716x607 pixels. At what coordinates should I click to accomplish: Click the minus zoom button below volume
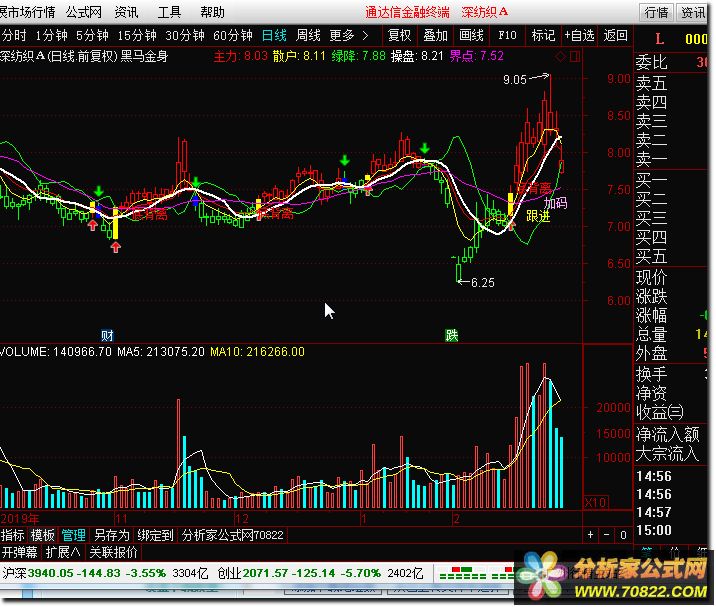pos(607,535)
